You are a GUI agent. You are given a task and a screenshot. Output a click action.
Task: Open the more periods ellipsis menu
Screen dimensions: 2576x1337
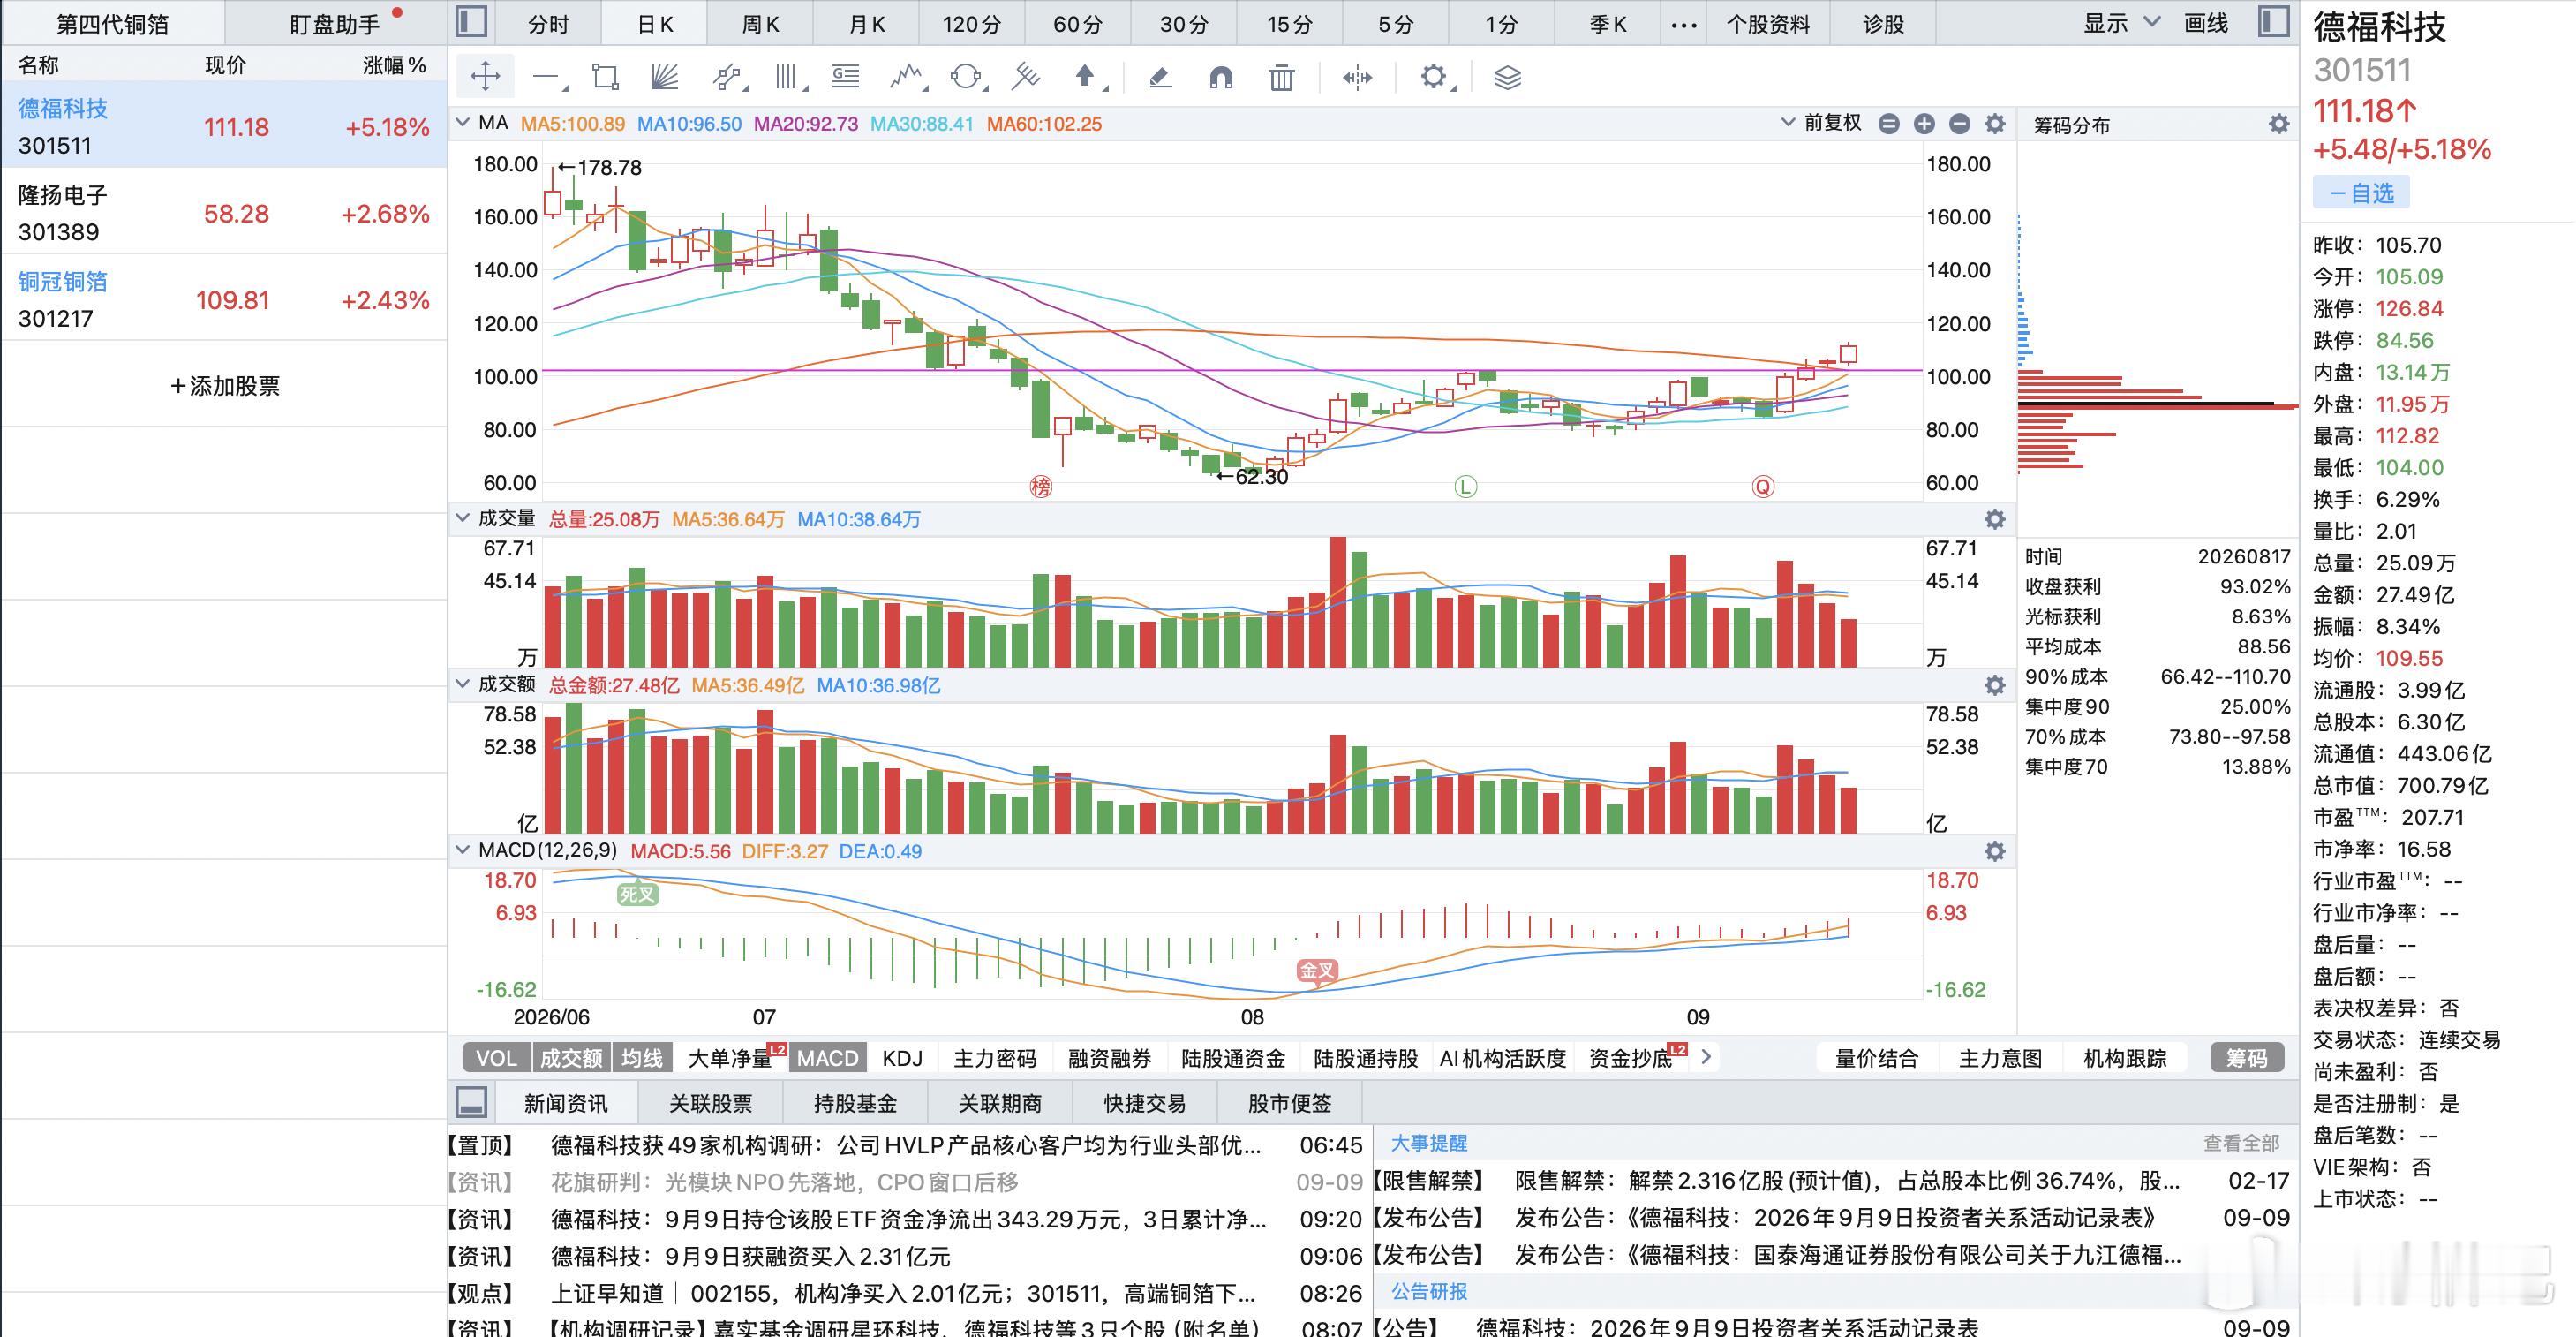coord(1684,24)
